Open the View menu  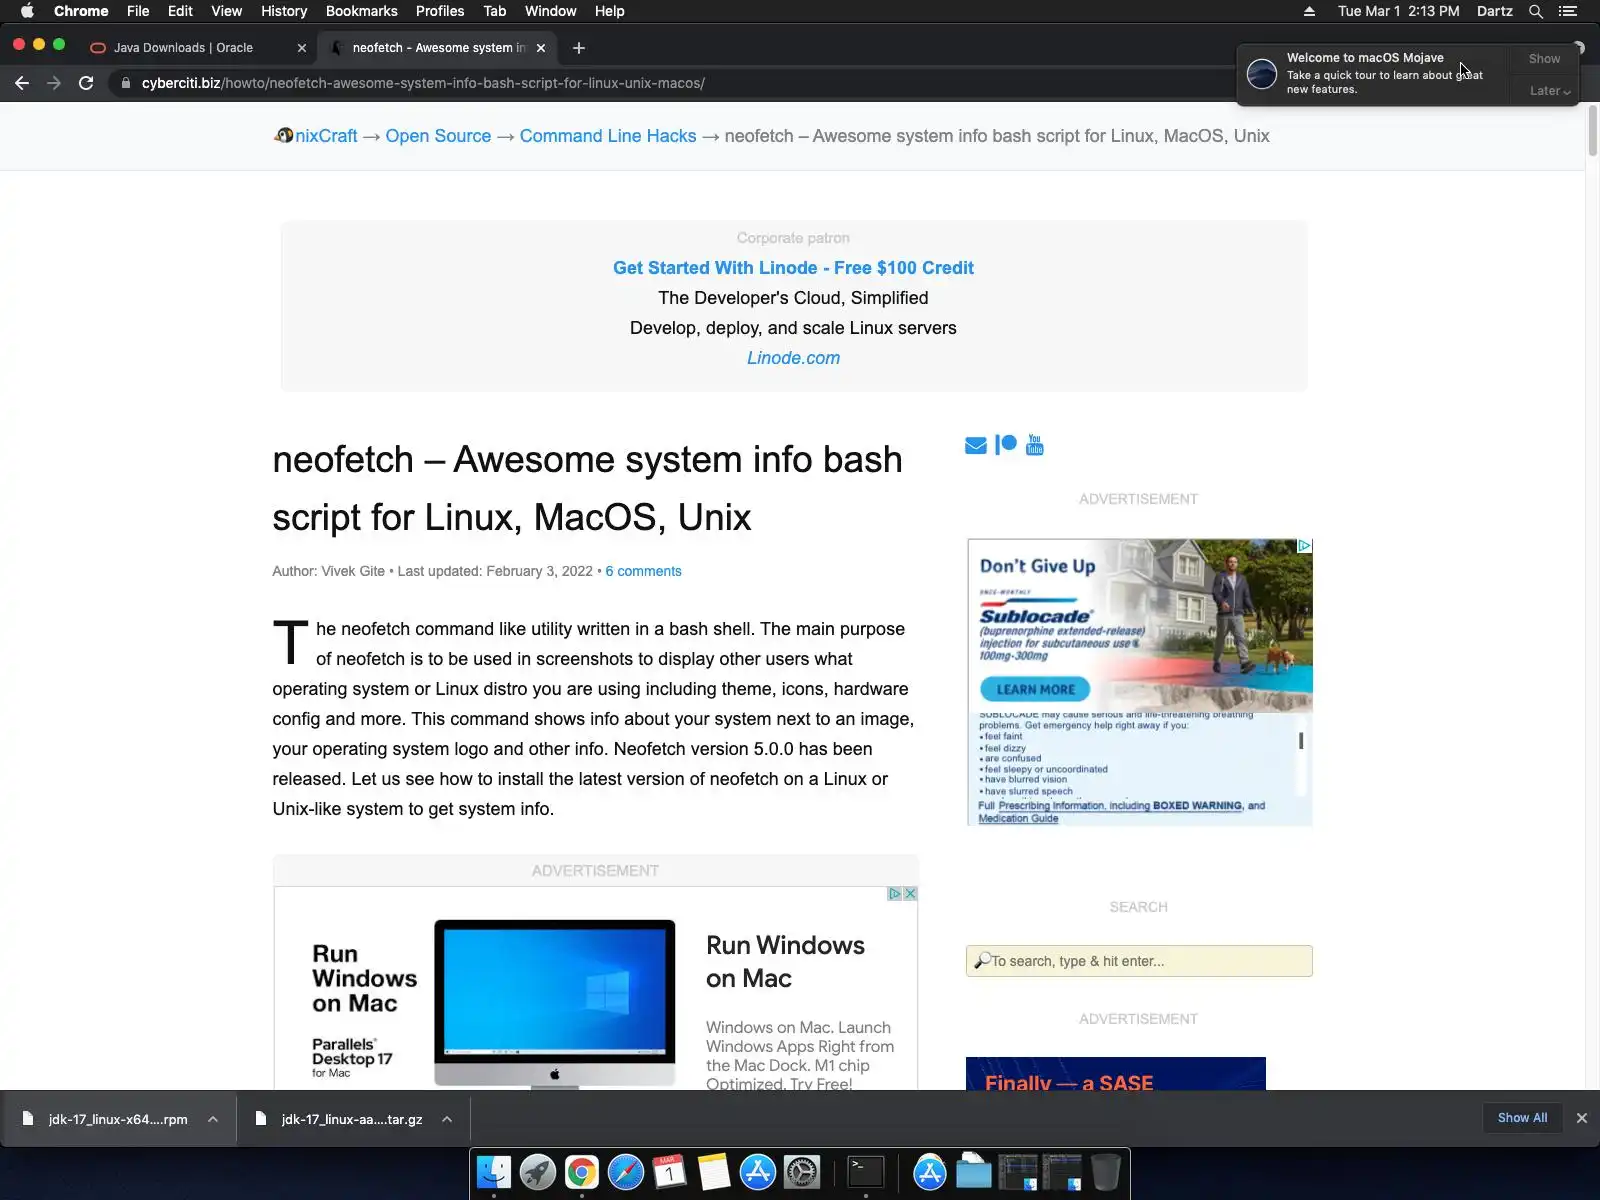pos(226,11)
